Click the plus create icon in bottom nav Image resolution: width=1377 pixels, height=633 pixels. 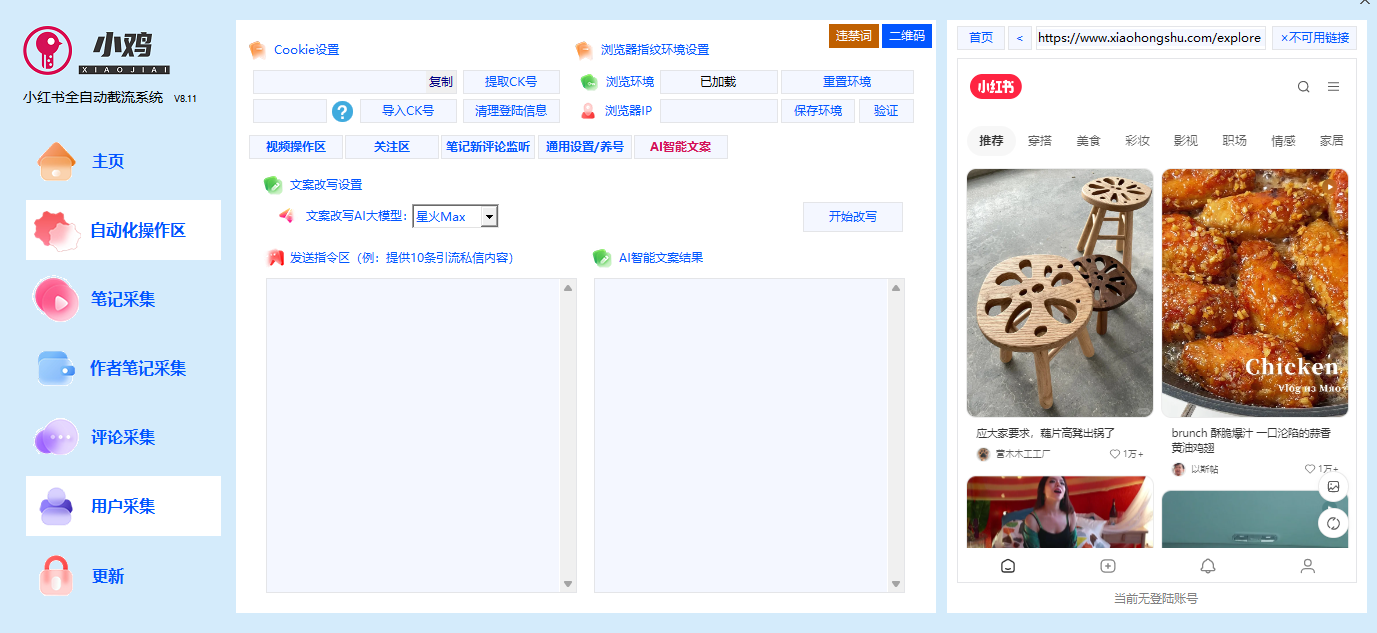1108,566
